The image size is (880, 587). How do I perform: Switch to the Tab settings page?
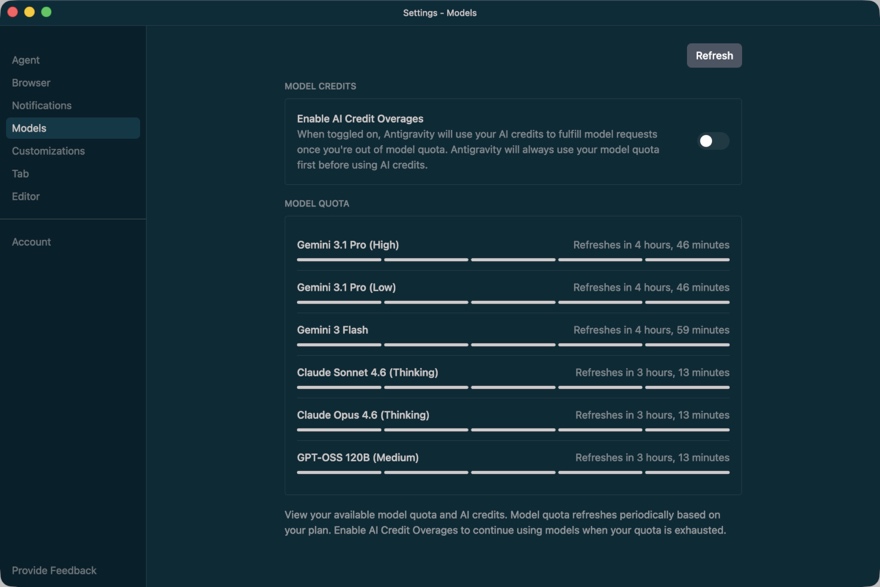click(x=20, y=174)
